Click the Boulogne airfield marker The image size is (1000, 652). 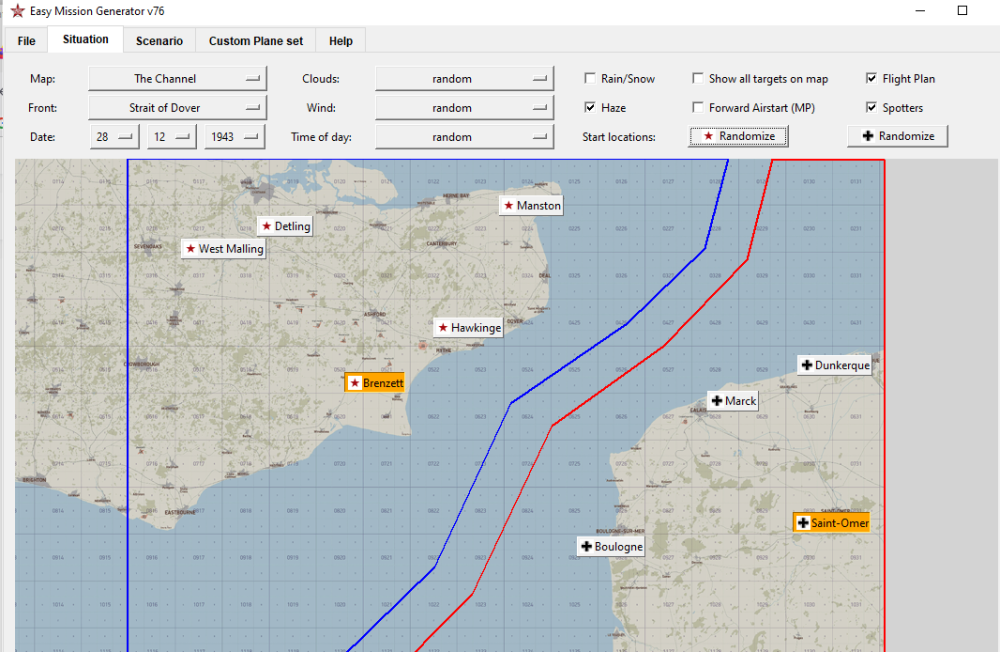611,546
